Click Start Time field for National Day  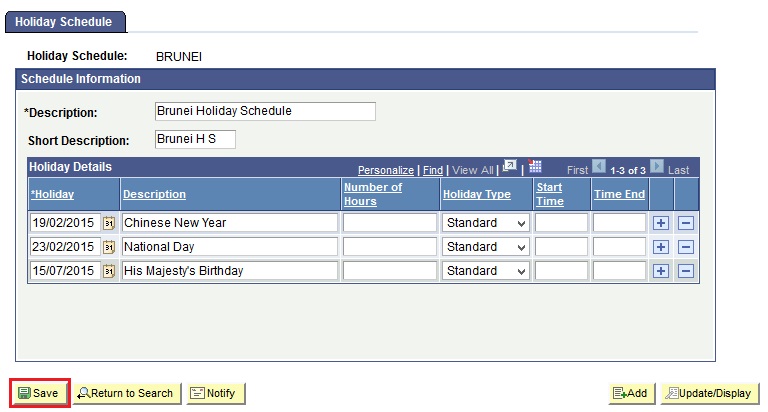(x=561, y=247)
